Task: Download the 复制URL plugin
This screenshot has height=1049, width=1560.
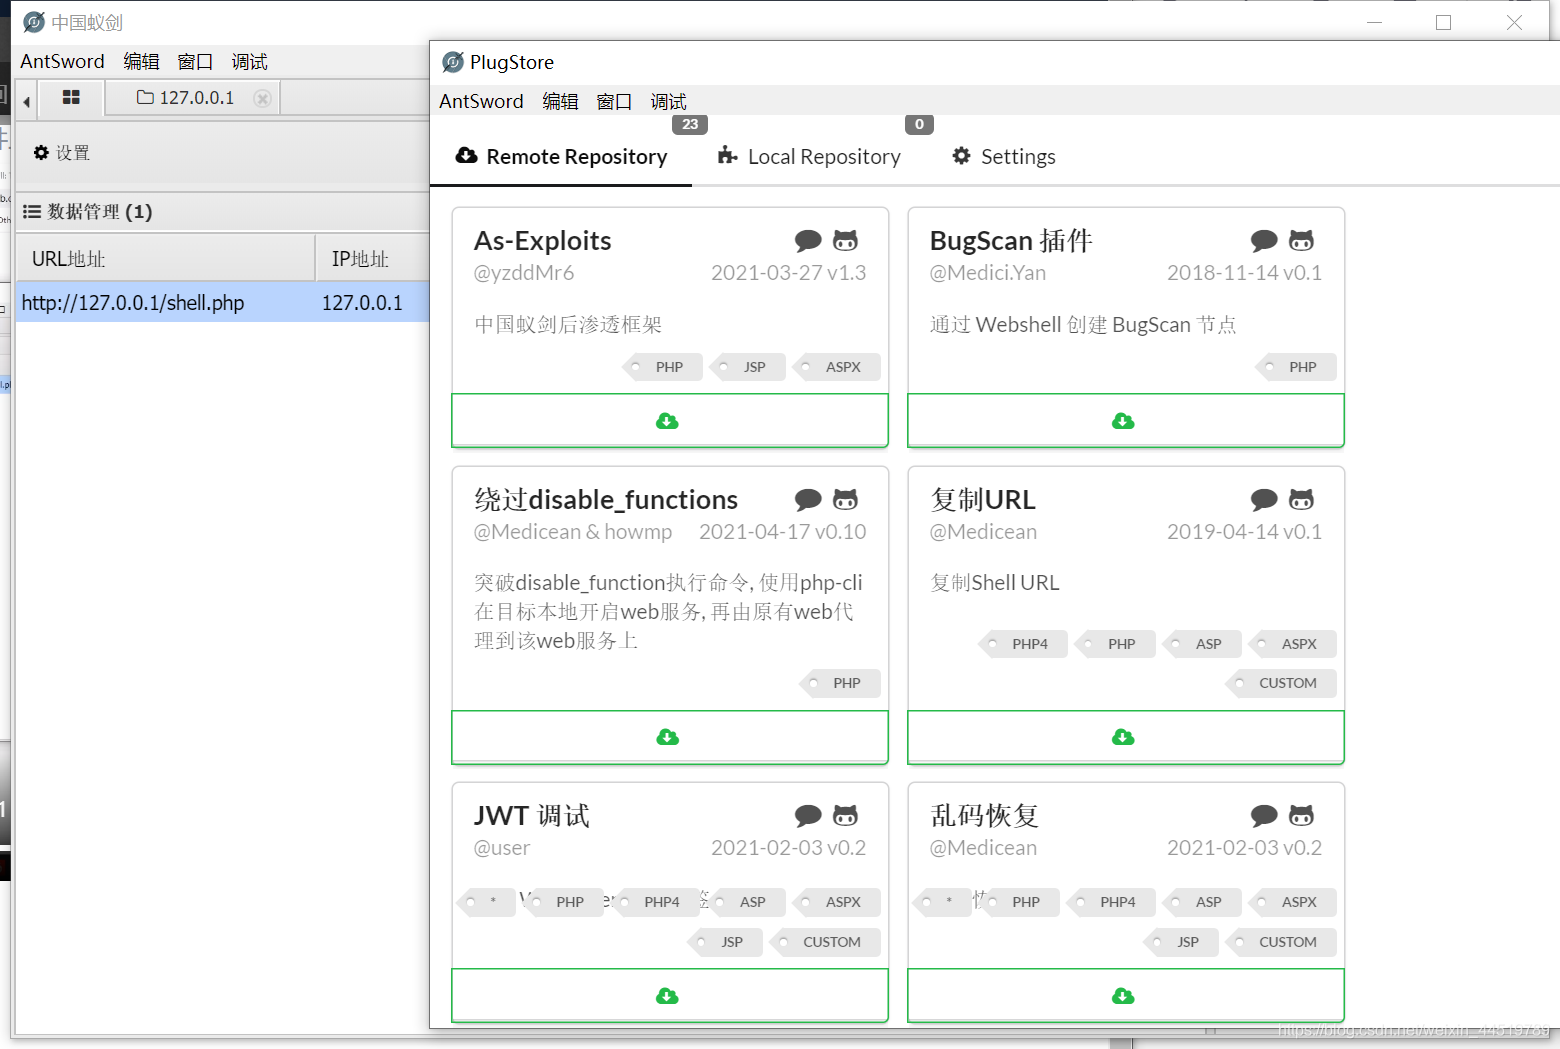Action: tap(1125, 737)
